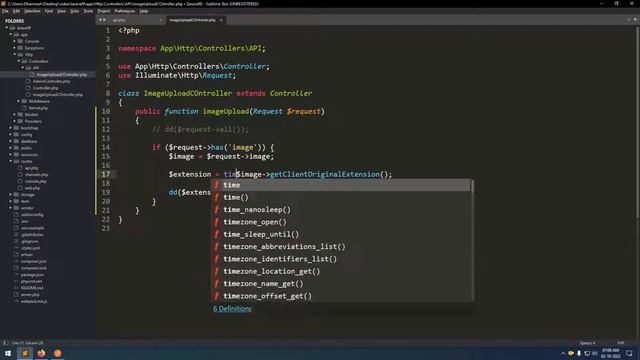
Task: Open the Selection menu
Action: (x=32, y=11)
